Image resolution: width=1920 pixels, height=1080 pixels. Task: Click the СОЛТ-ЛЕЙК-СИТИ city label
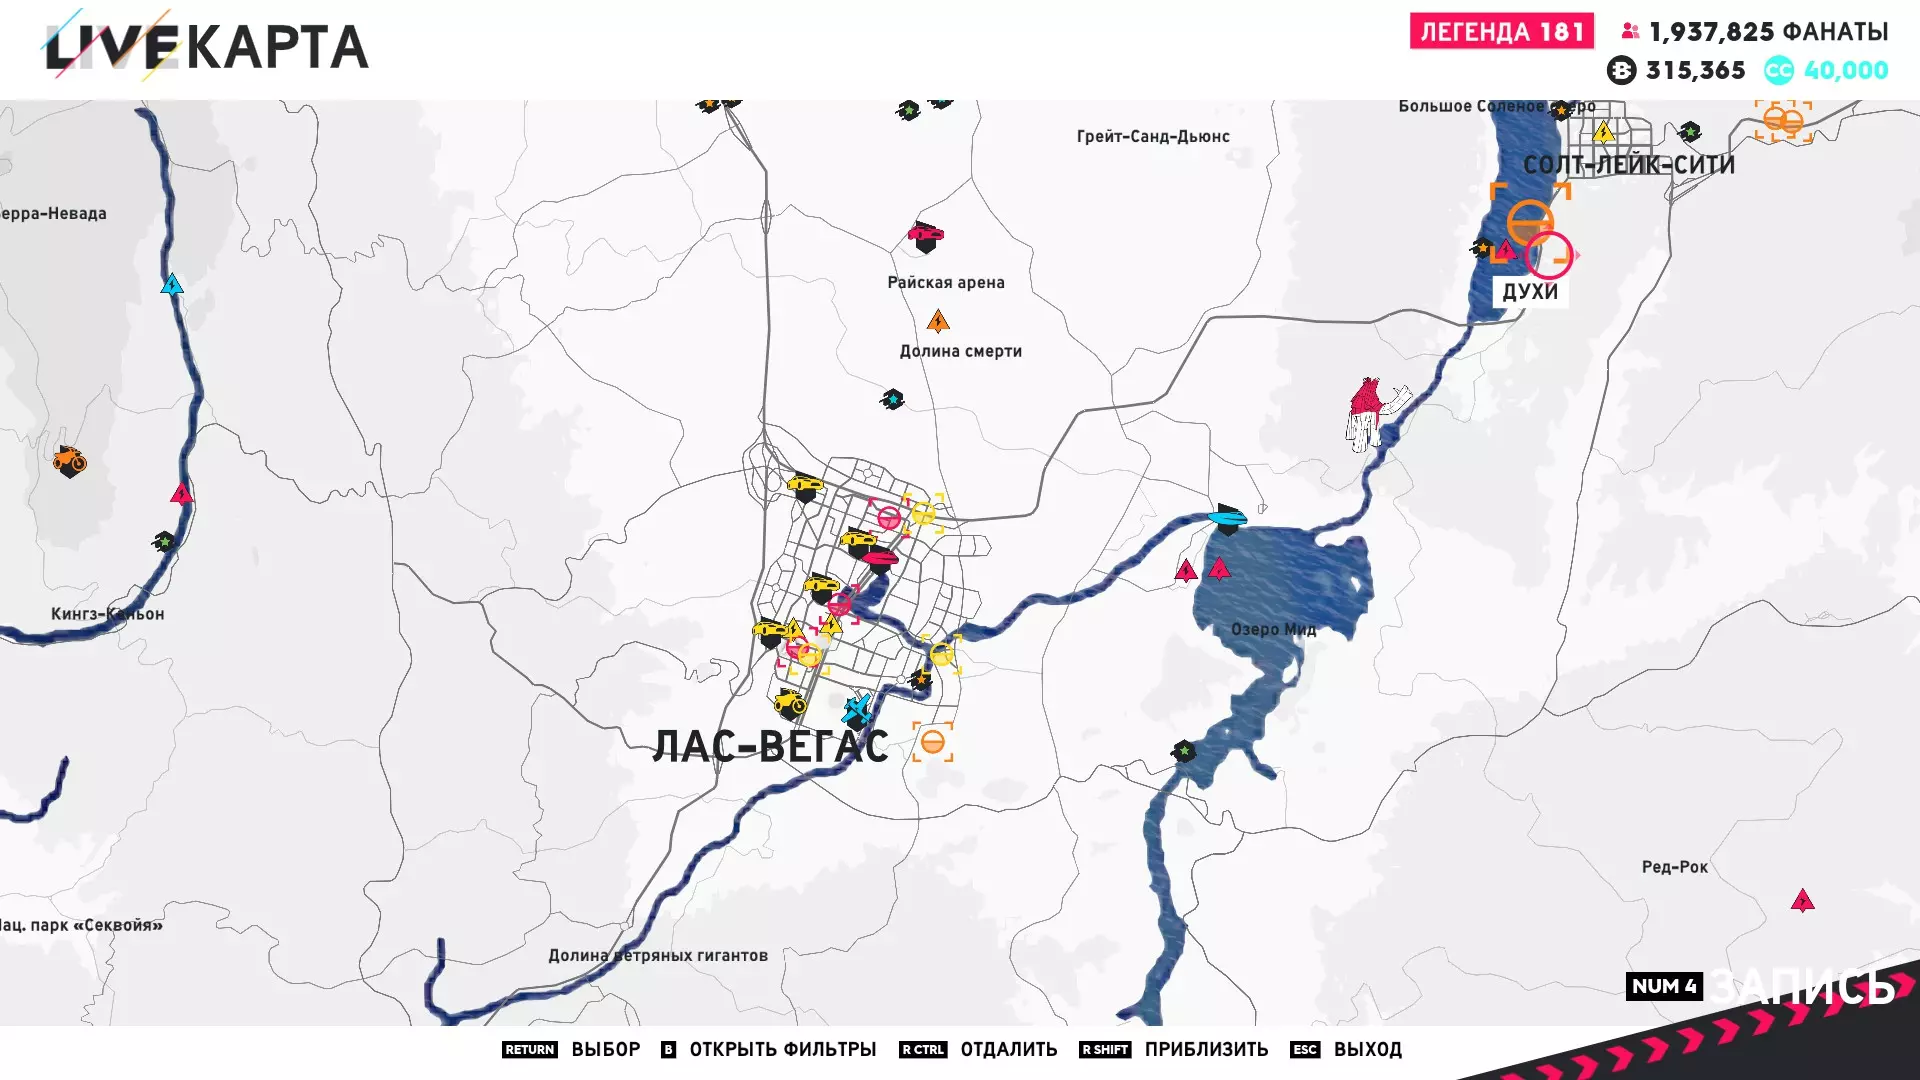(x=1628, y=165)
